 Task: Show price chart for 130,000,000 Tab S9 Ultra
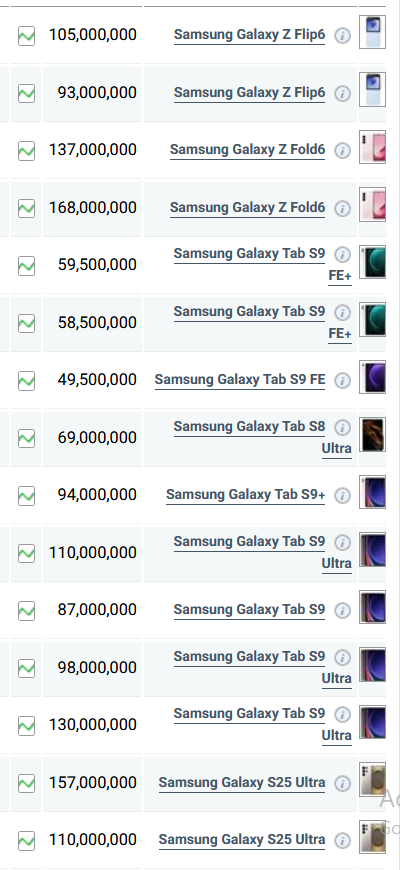click(26, 726)
